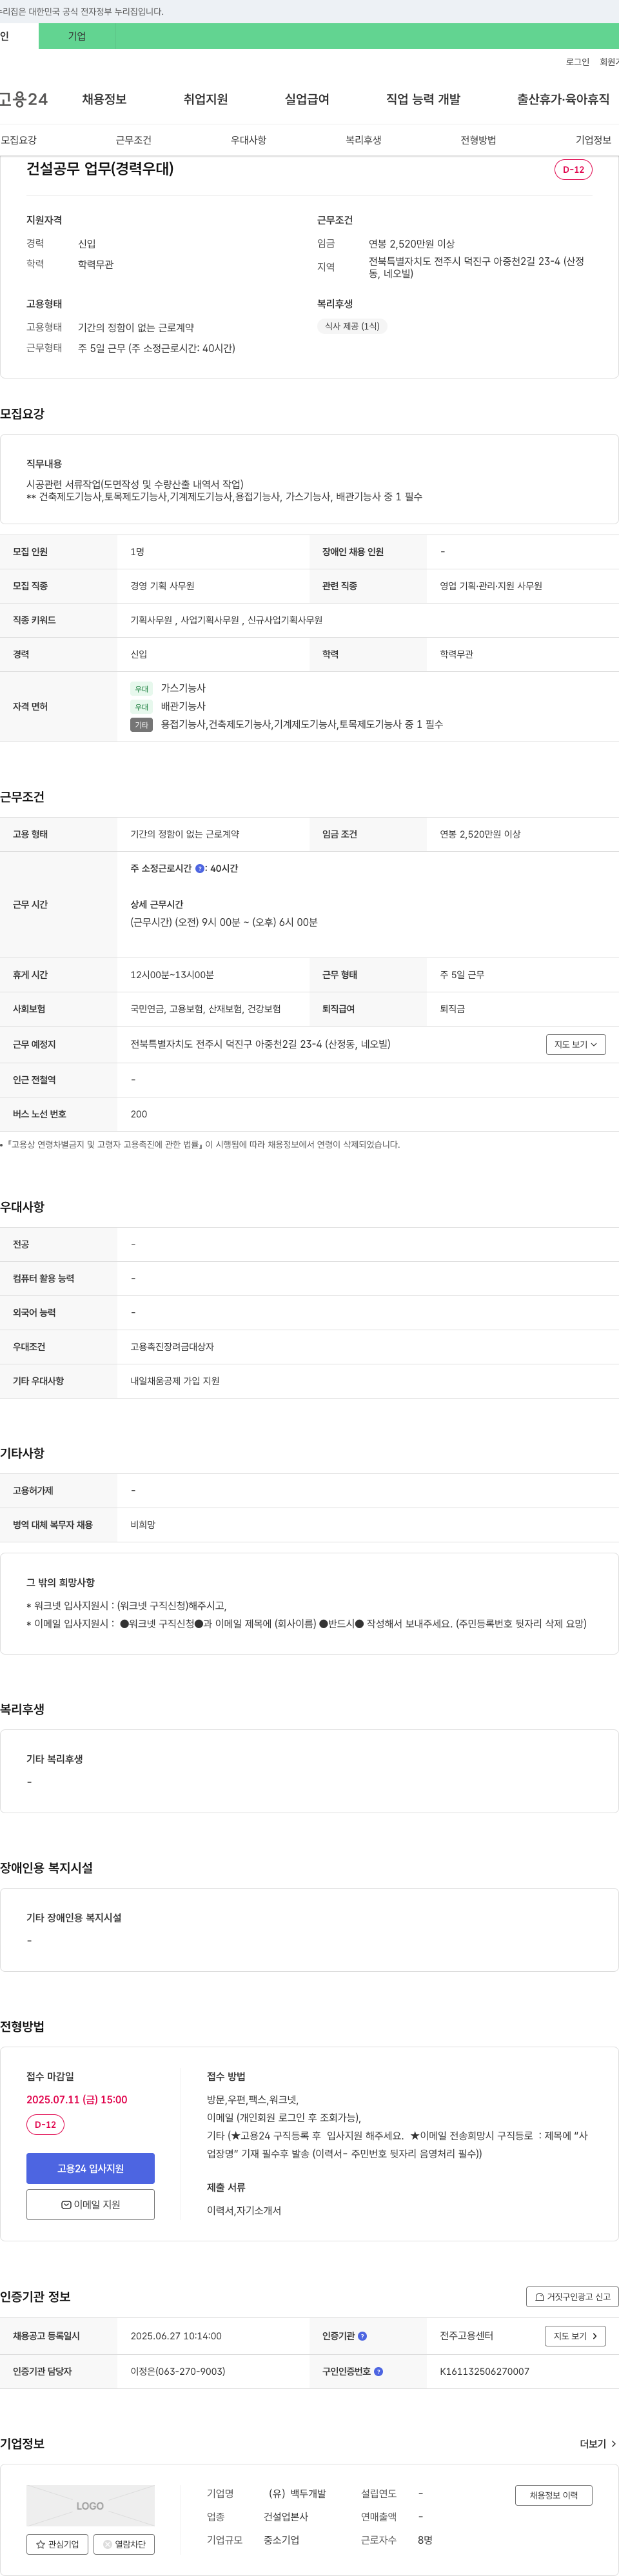The height and width of the screenshot is (2576, 619).
Task: Click bus route number 200
Action: click(138, 1114)
